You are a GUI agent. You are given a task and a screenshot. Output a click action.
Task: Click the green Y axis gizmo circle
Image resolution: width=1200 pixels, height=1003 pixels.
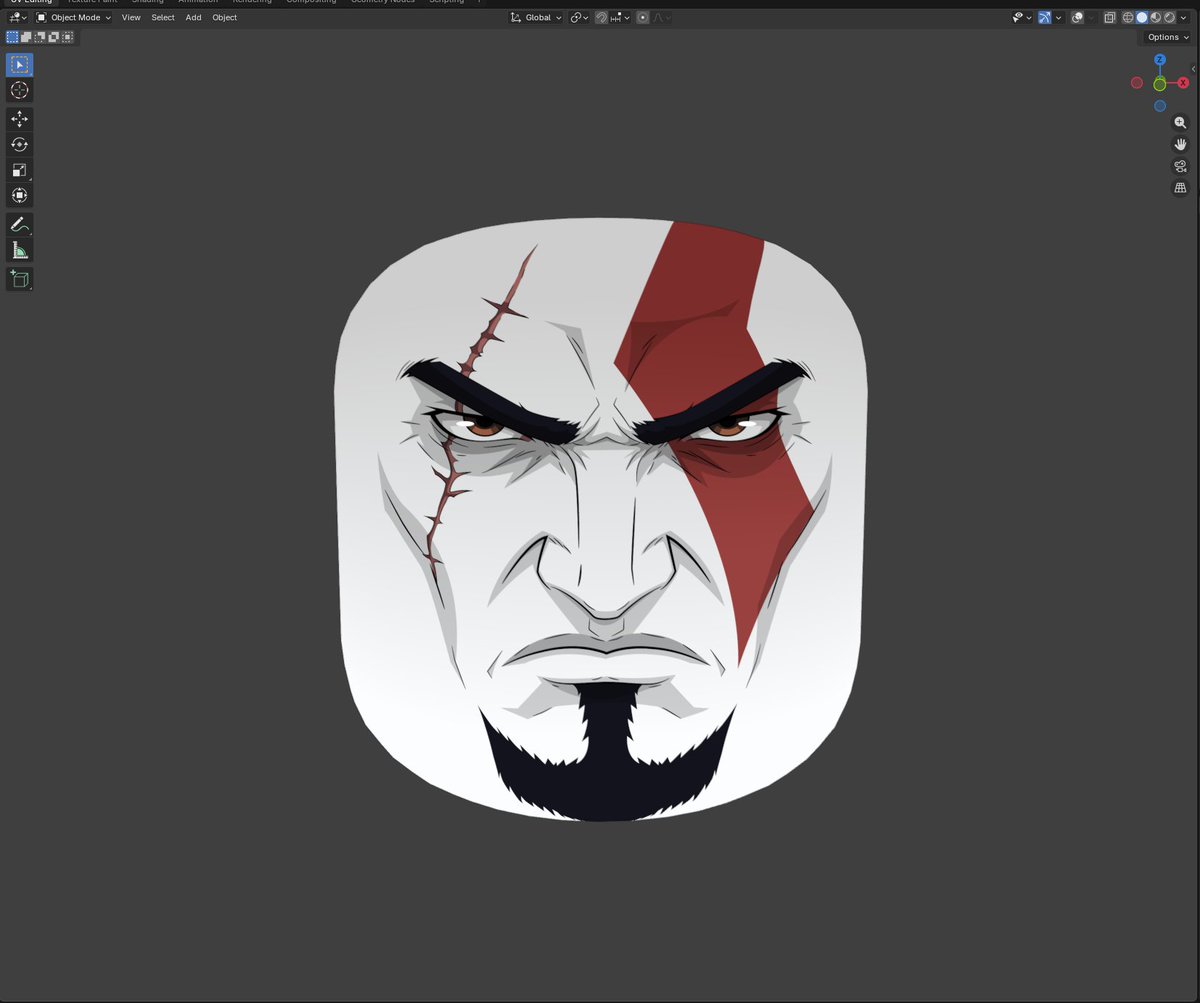tap(1160, 84)
